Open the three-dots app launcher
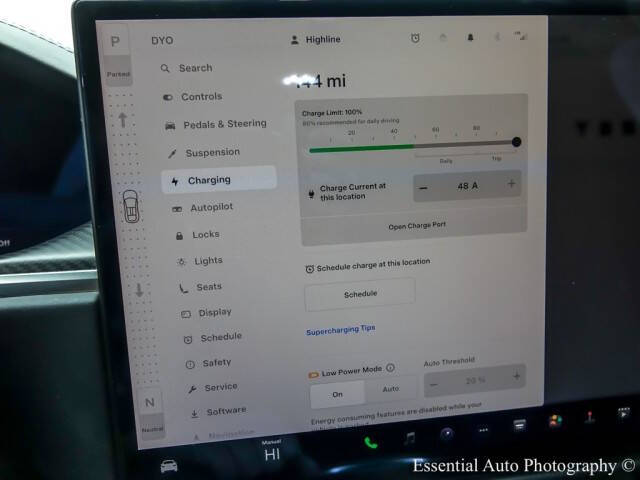This screenshot has height=480, width=640. pos(483,430)
